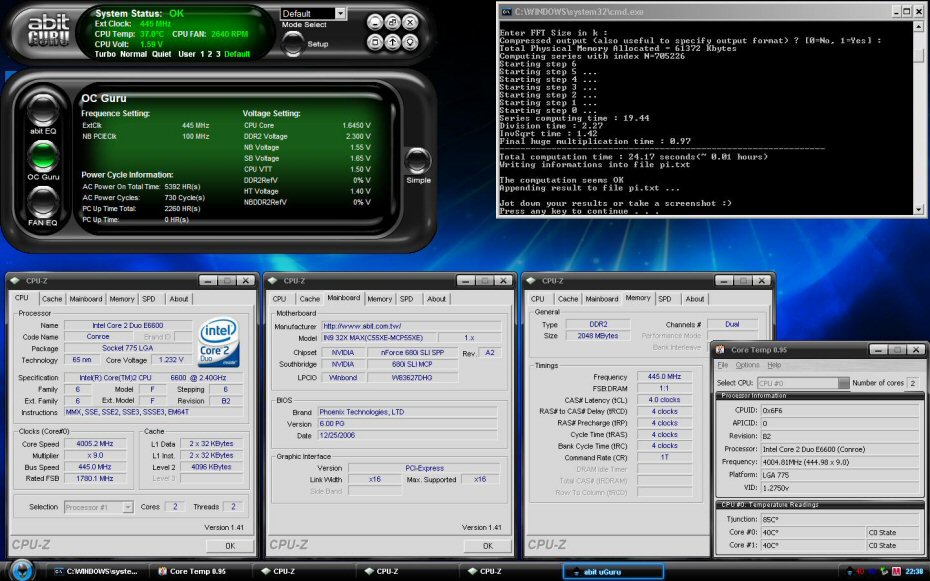Click the round Setup knob in uGuru
This screenshot has height=581, width=930.
pyautogui.click(x=292, y=43)
